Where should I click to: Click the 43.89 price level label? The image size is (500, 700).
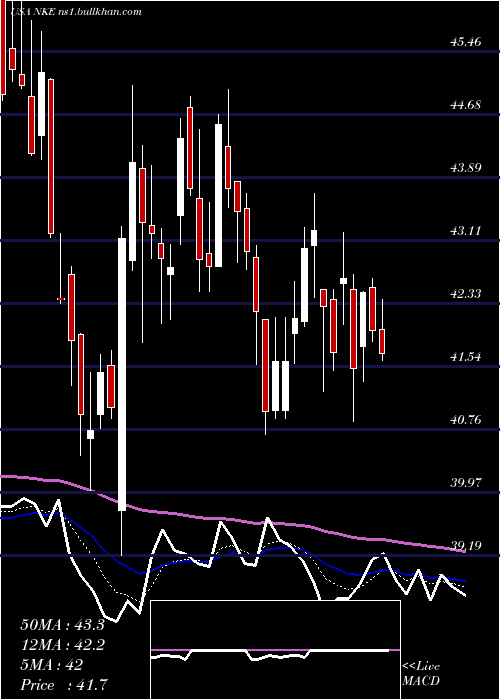[466, 168]
